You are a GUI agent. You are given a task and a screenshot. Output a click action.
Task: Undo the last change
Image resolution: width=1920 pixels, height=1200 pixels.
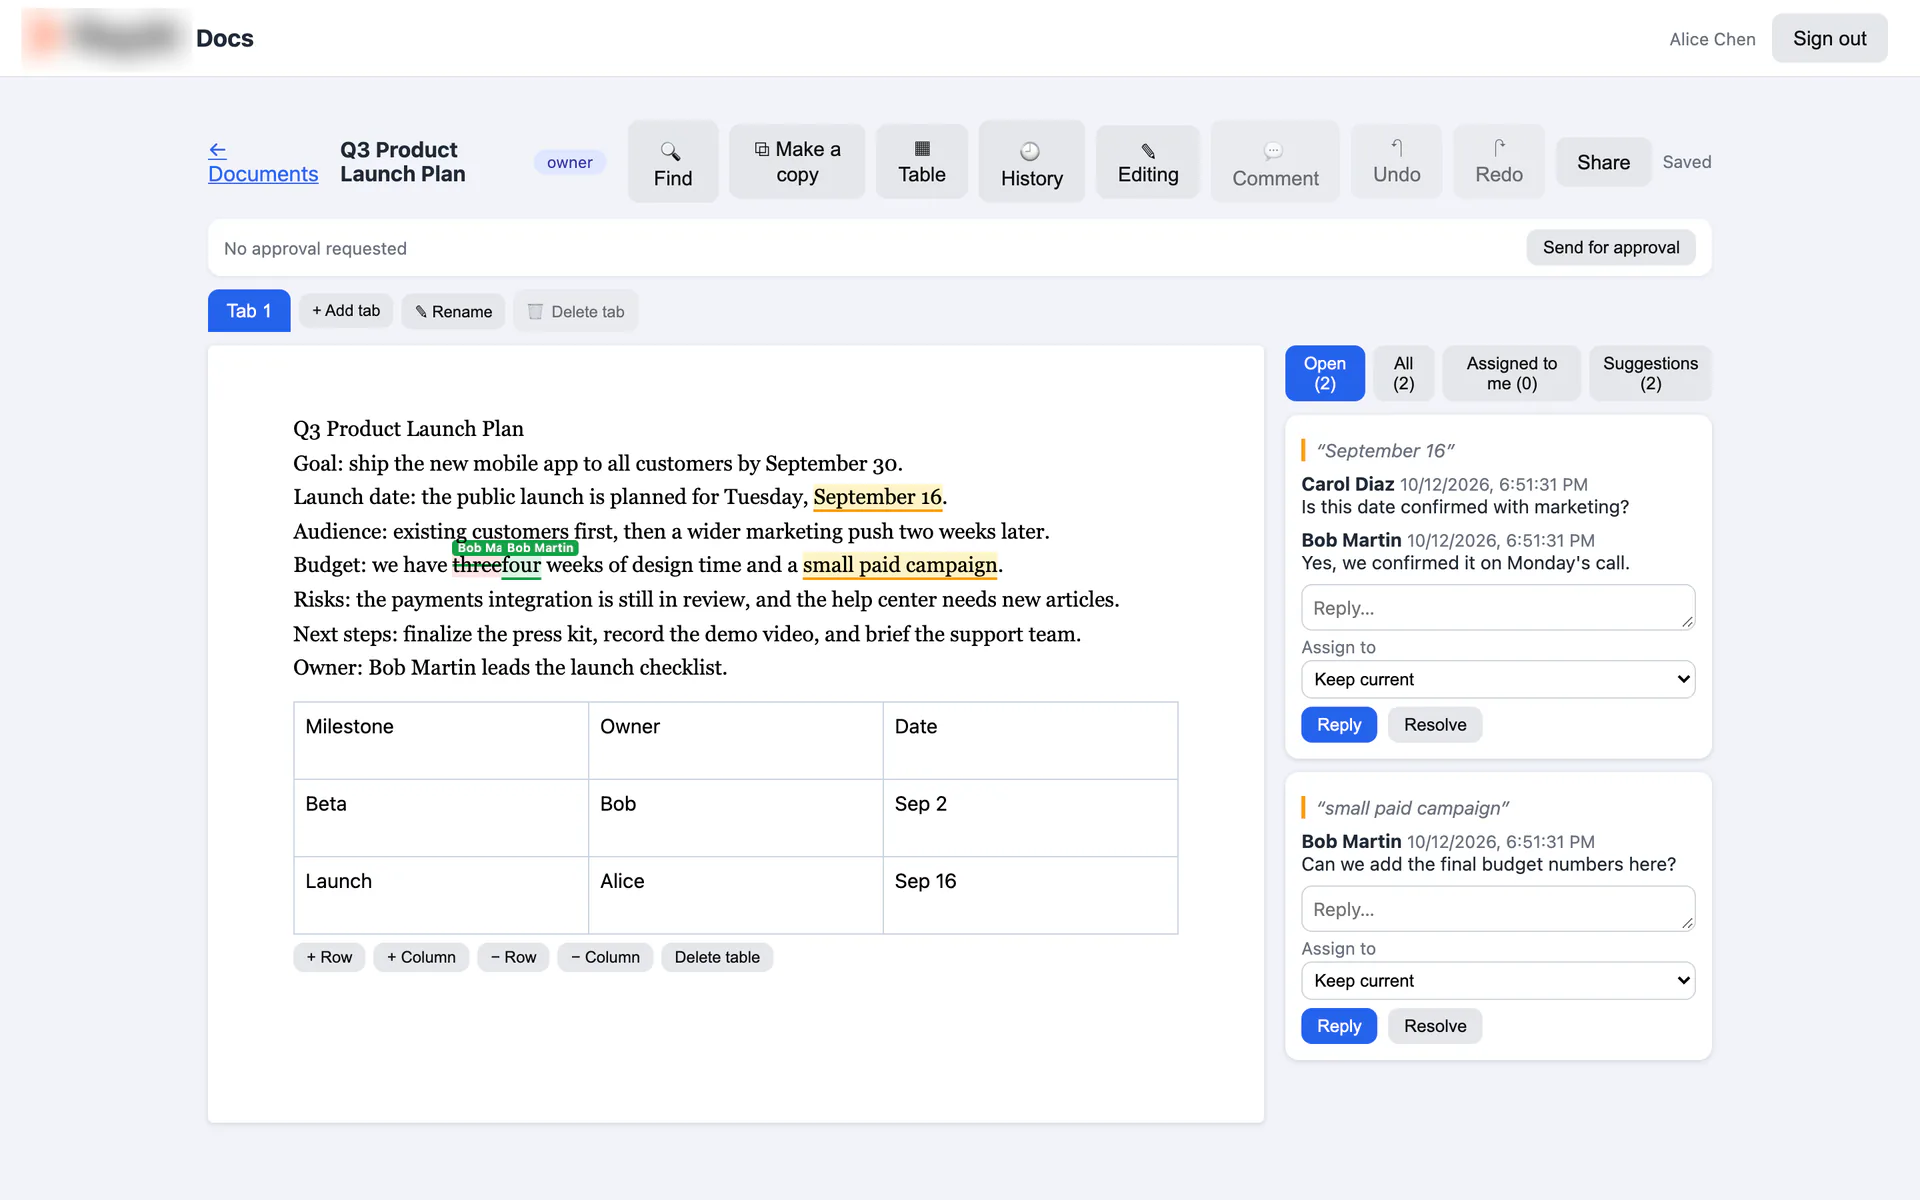(x=1396, y=162)
